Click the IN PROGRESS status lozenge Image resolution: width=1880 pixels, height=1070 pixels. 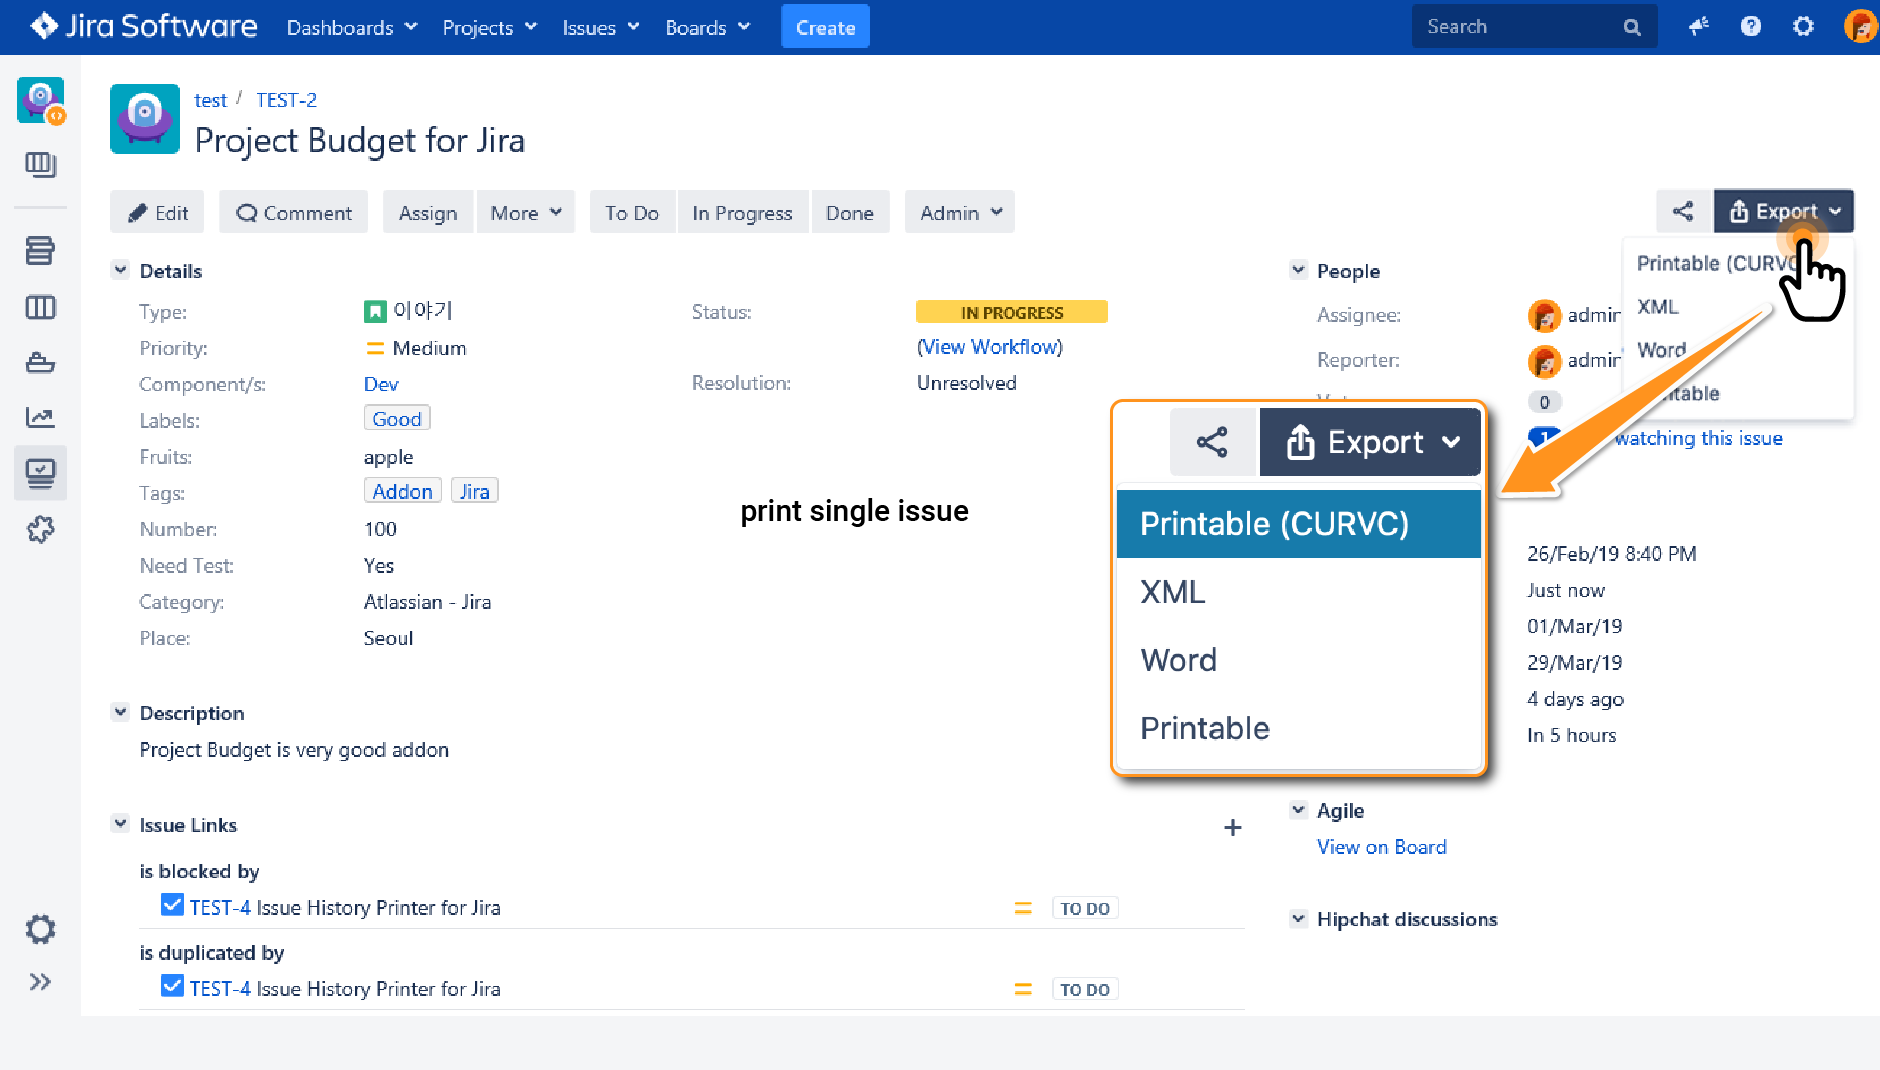tap(1011, 312)
